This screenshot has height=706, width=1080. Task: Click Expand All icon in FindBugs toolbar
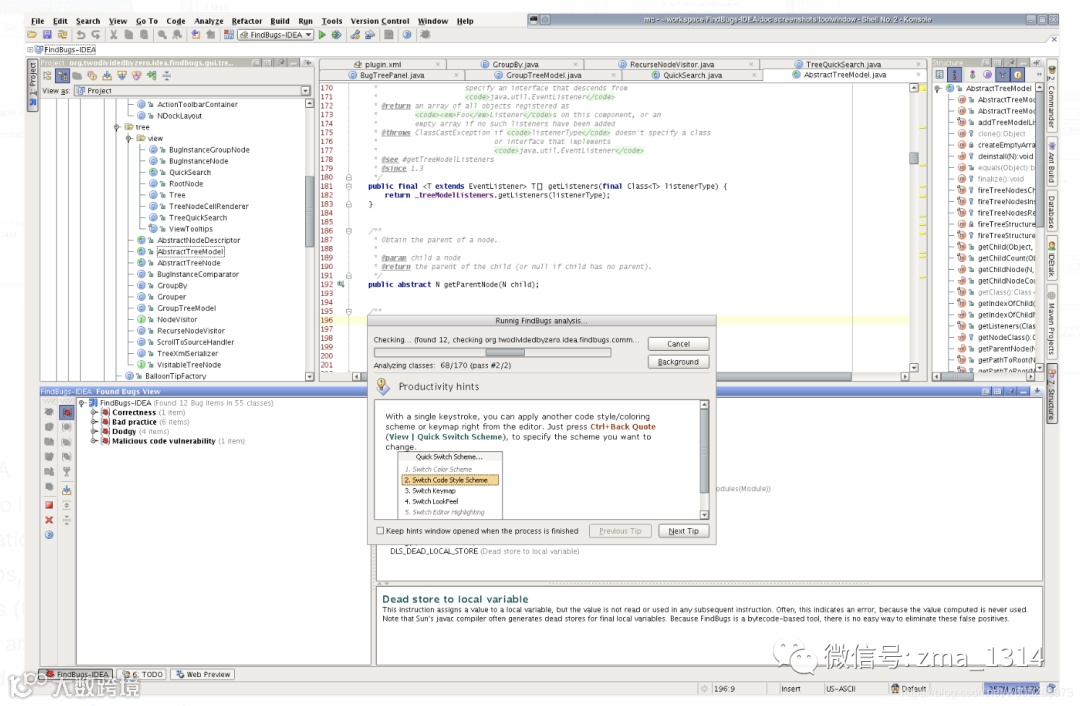[x=66, y=506]
